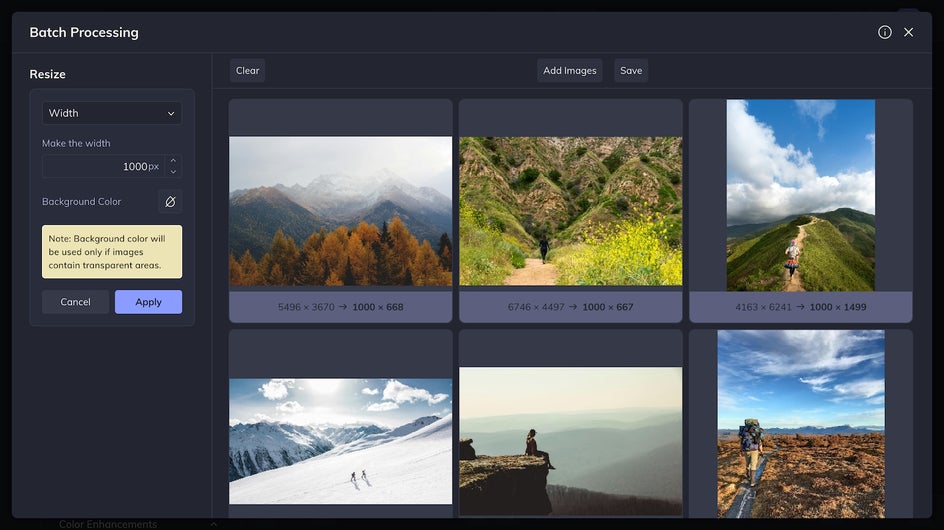
Task: Click the Cancel button
Action: [x=75, y=302]
